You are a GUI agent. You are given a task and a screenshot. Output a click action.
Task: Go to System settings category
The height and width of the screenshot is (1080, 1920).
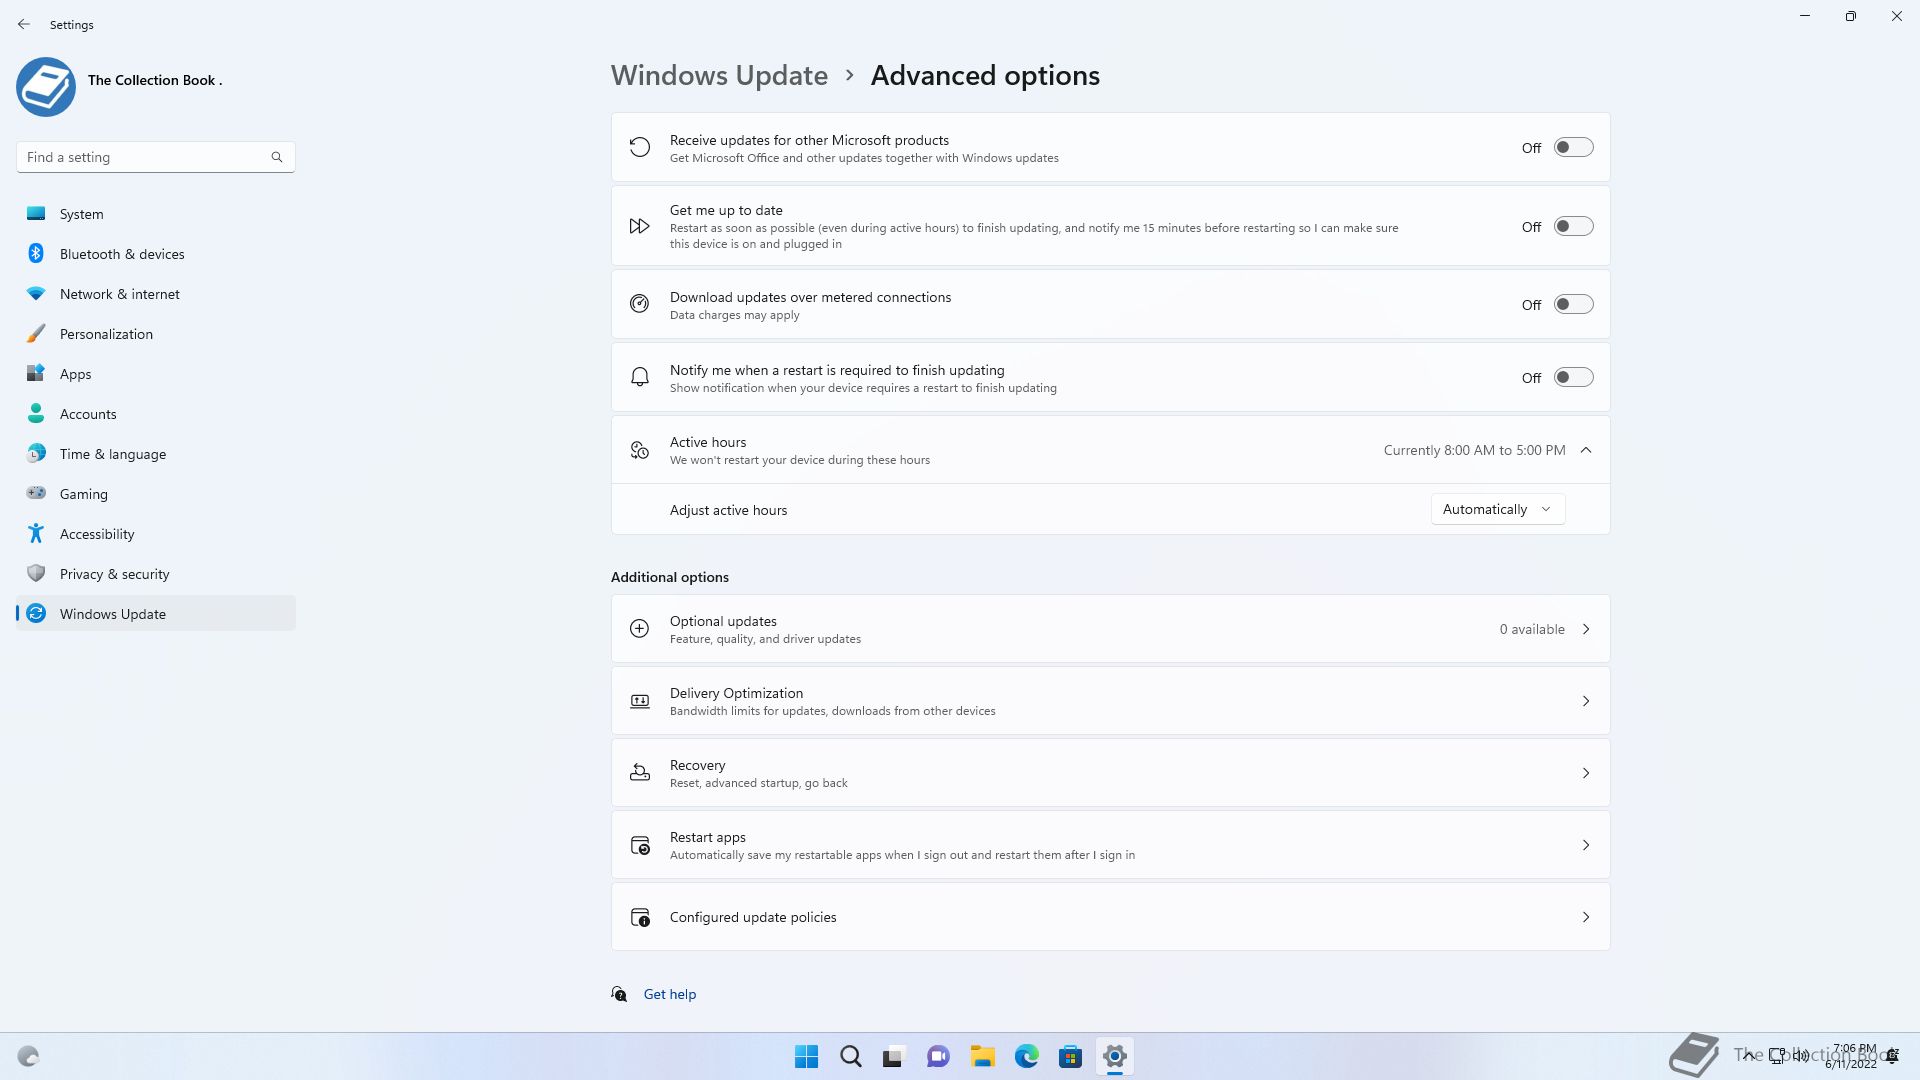(156, 214)
